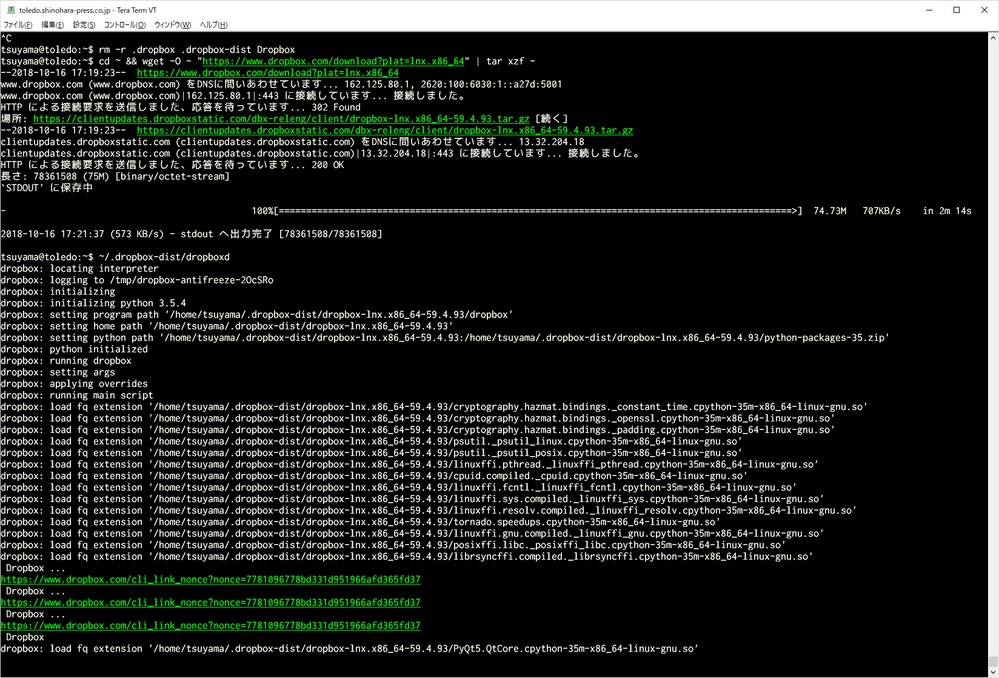Click the 'setting python path' line
The width and height of the screenshot is (999, 678).
click(445, 338)
